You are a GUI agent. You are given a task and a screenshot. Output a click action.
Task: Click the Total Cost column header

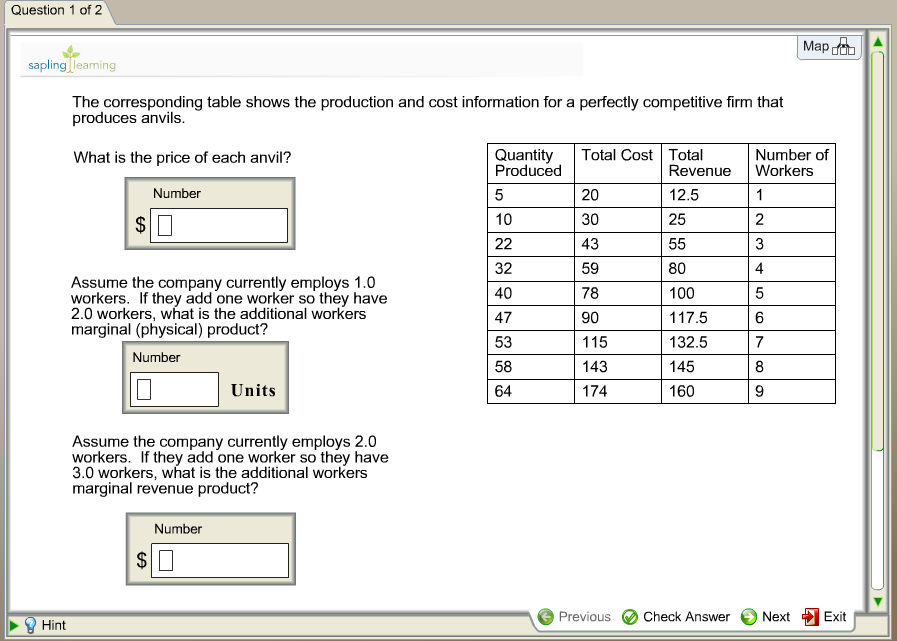pos(618,163)
